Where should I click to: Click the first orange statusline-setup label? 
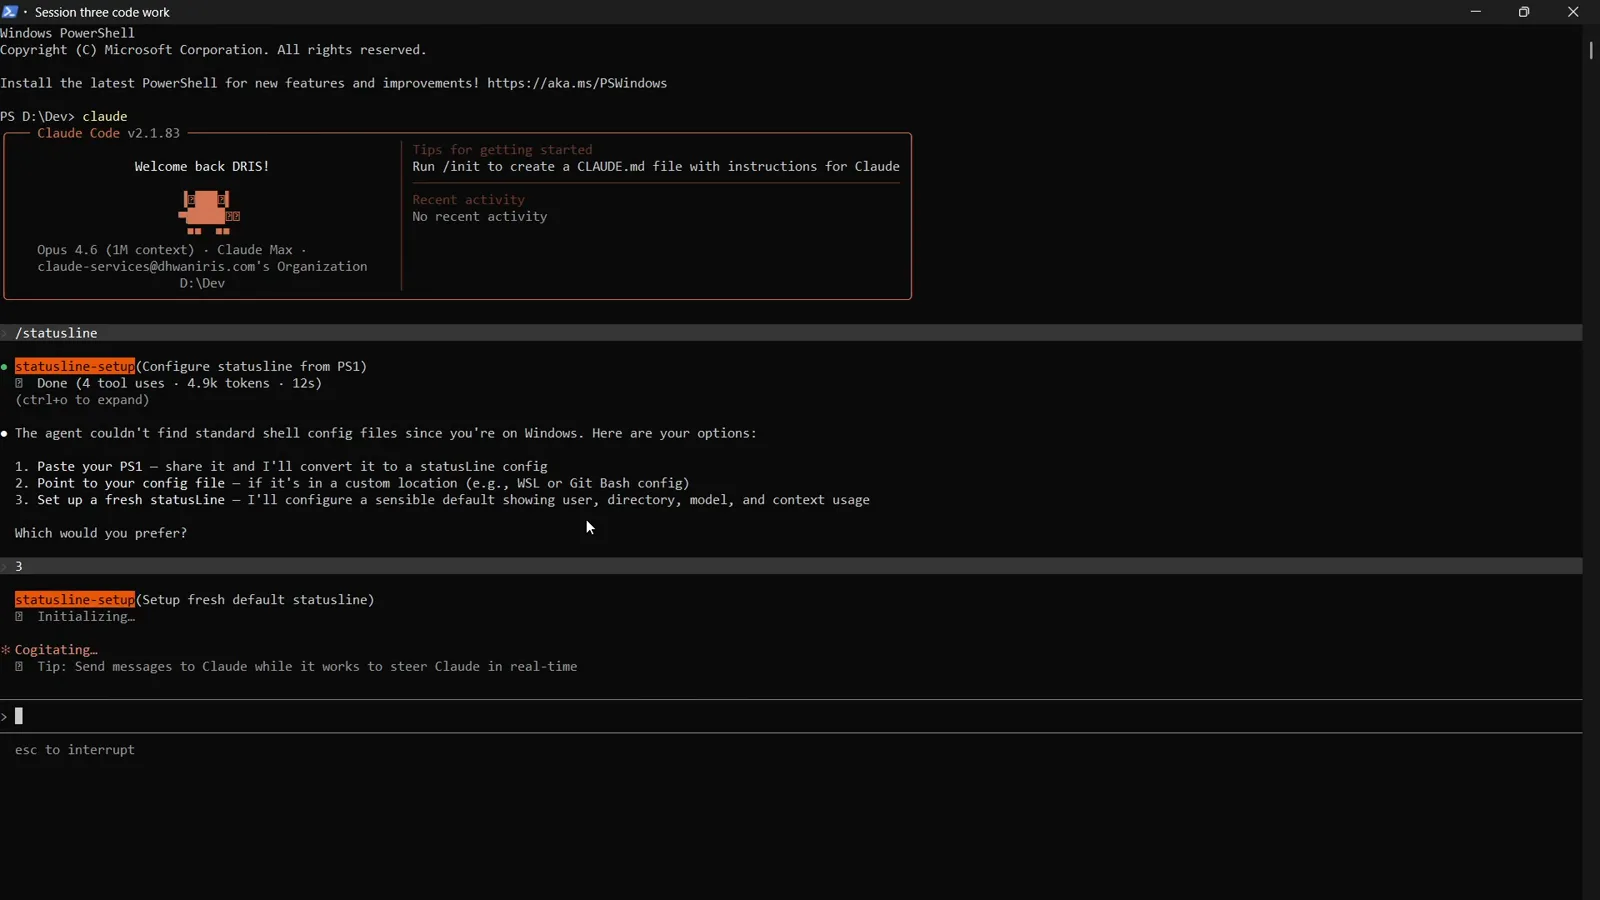click(75, 367)
